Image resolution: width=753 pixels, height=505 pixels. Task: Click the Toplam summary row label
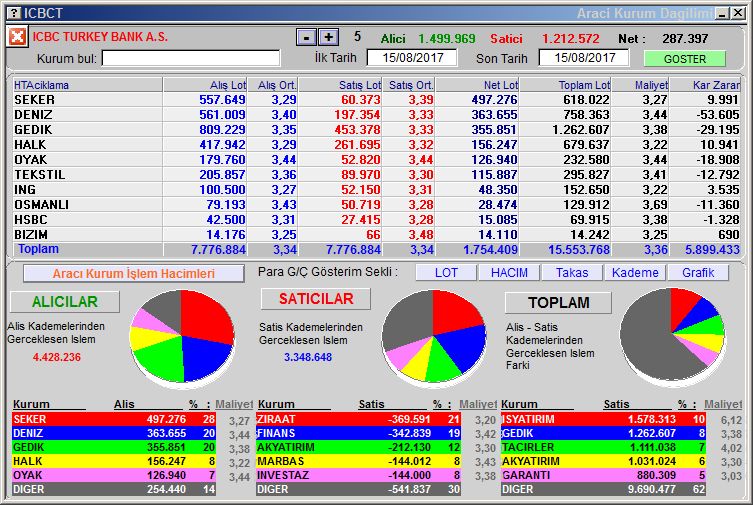(x=38, y=249)
